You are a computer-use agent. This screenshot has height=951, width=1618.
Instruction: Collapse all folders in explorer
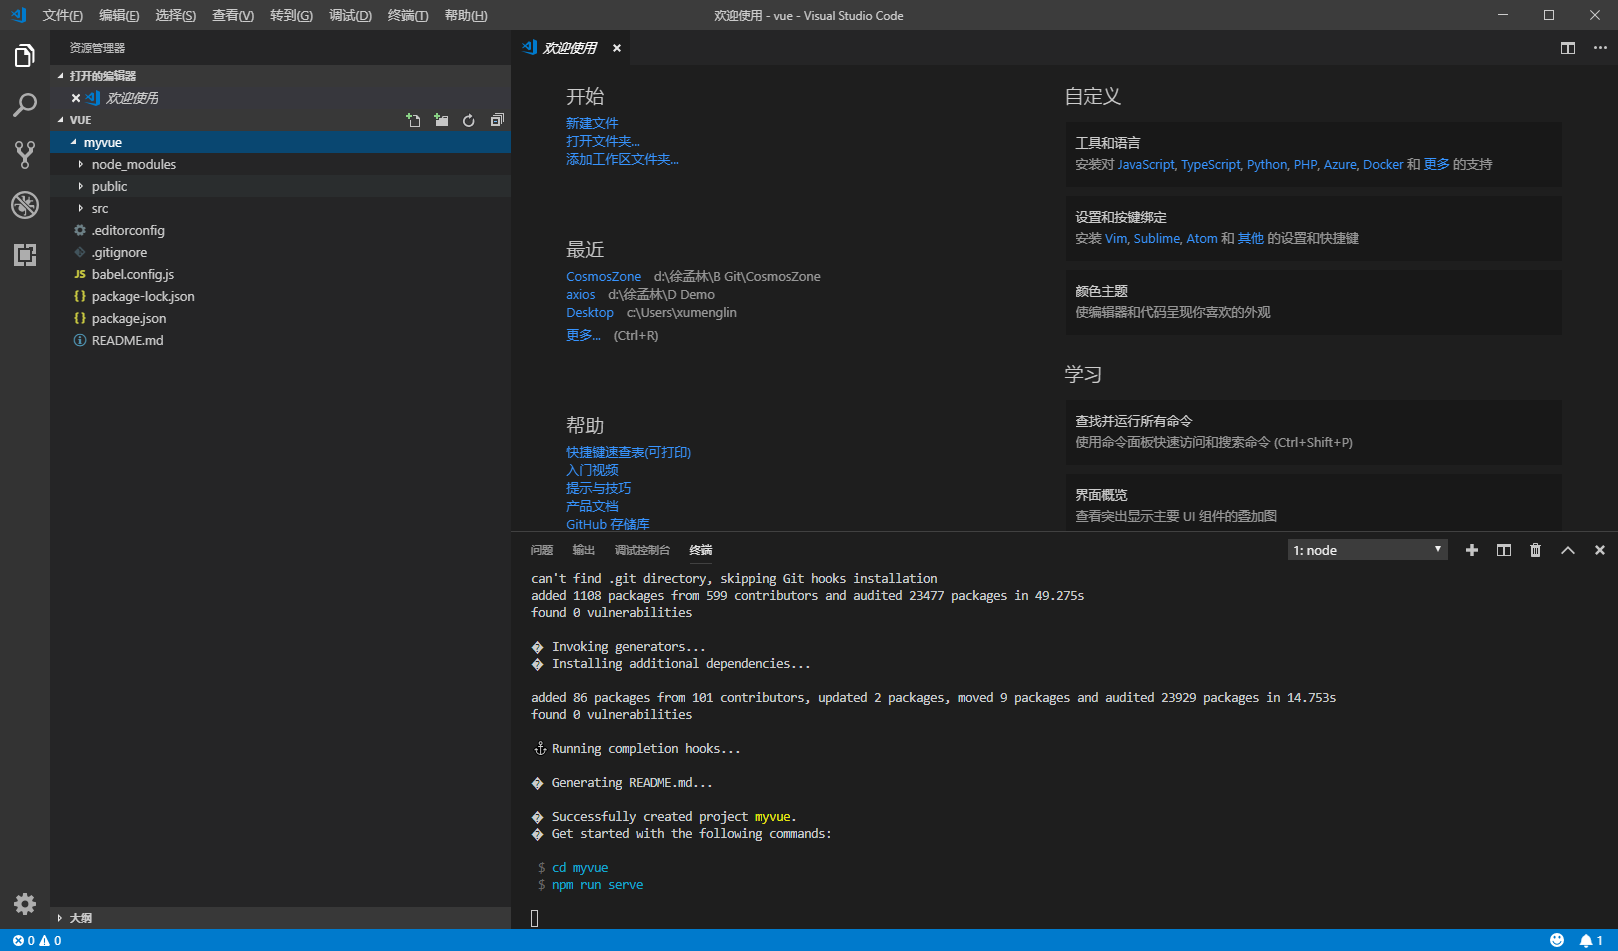(497, 120)
